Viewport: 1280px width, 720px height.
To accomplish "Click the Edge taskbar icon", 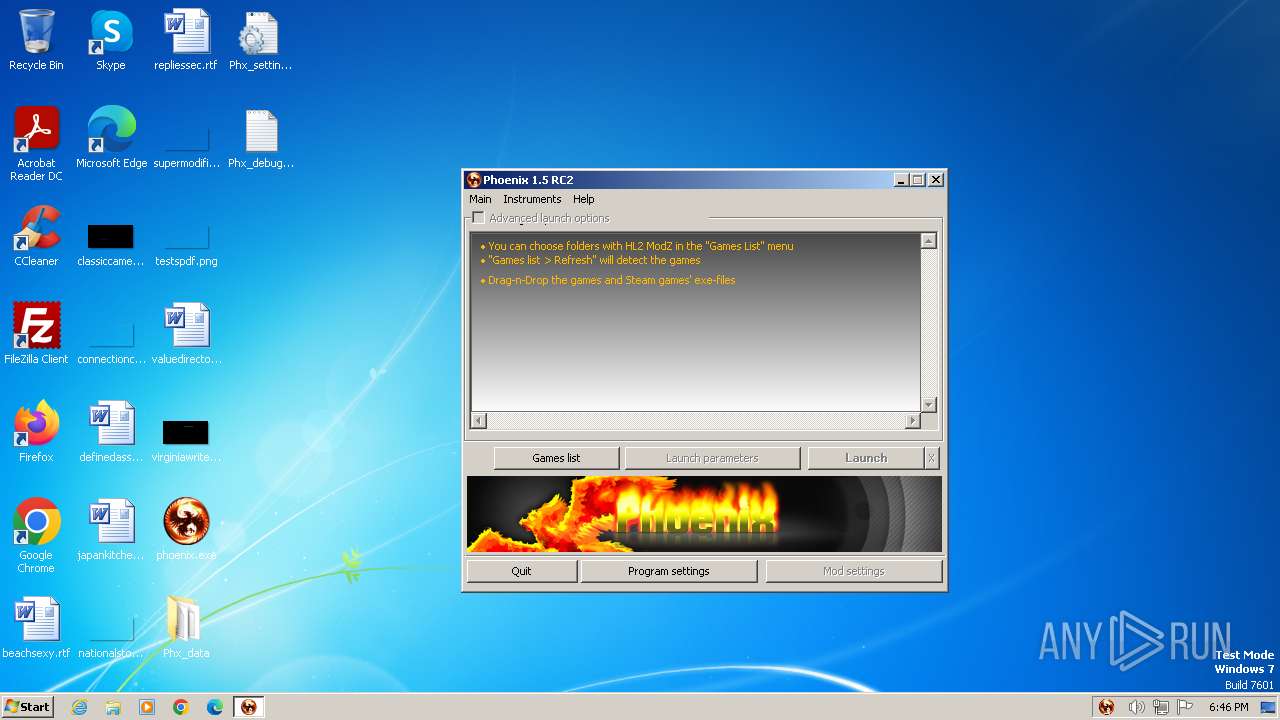I will (x=215, y=707).
